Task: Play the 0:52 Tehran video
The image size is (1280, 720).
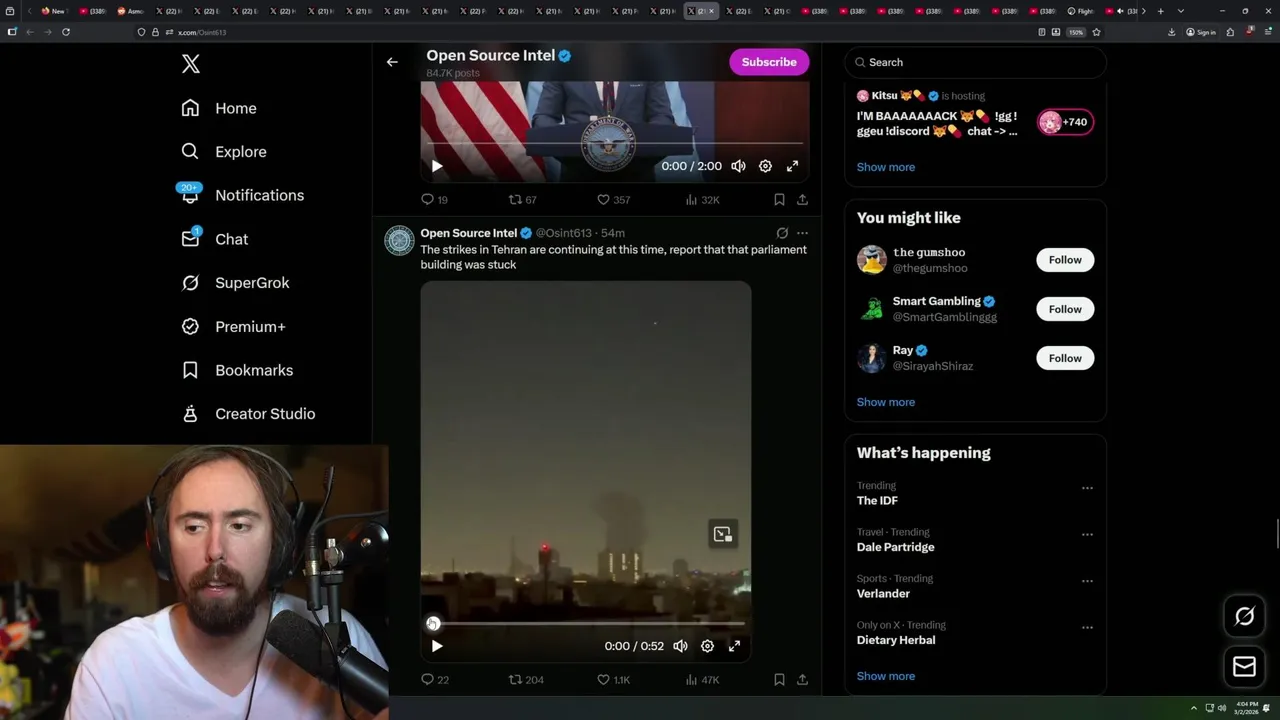Action: pos(437,646)
